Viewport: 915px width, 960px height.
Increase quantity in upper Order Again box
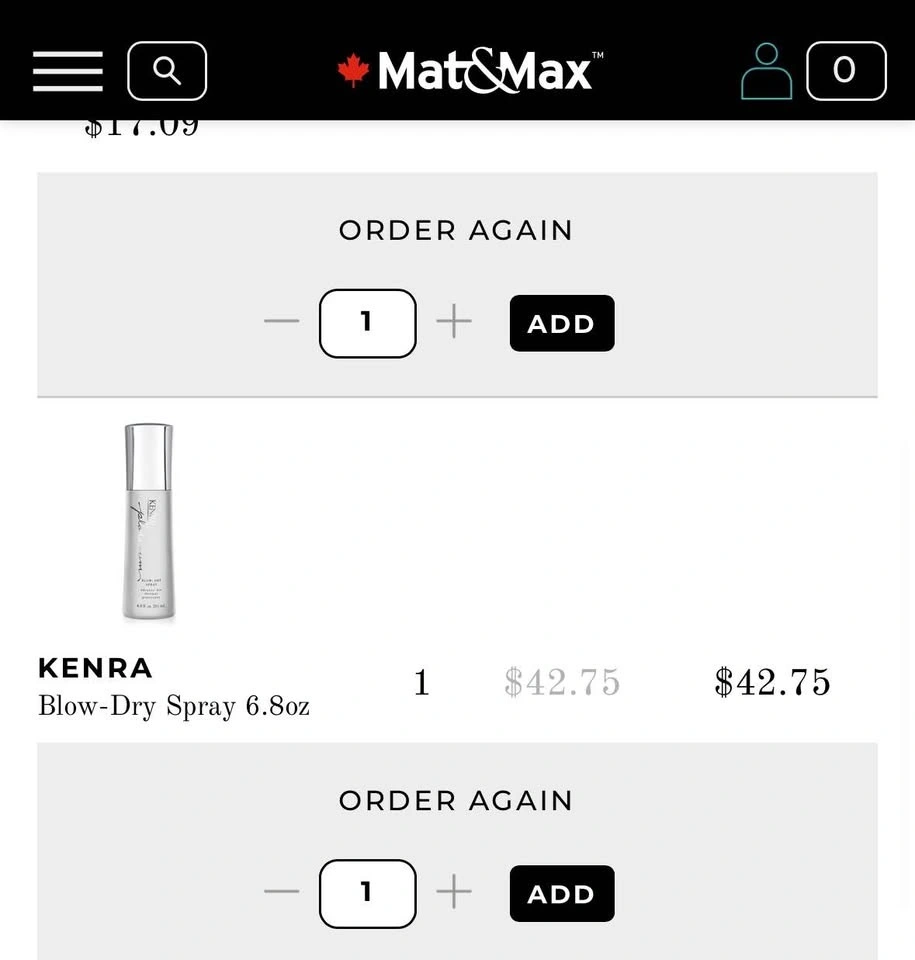coord(454,322)
